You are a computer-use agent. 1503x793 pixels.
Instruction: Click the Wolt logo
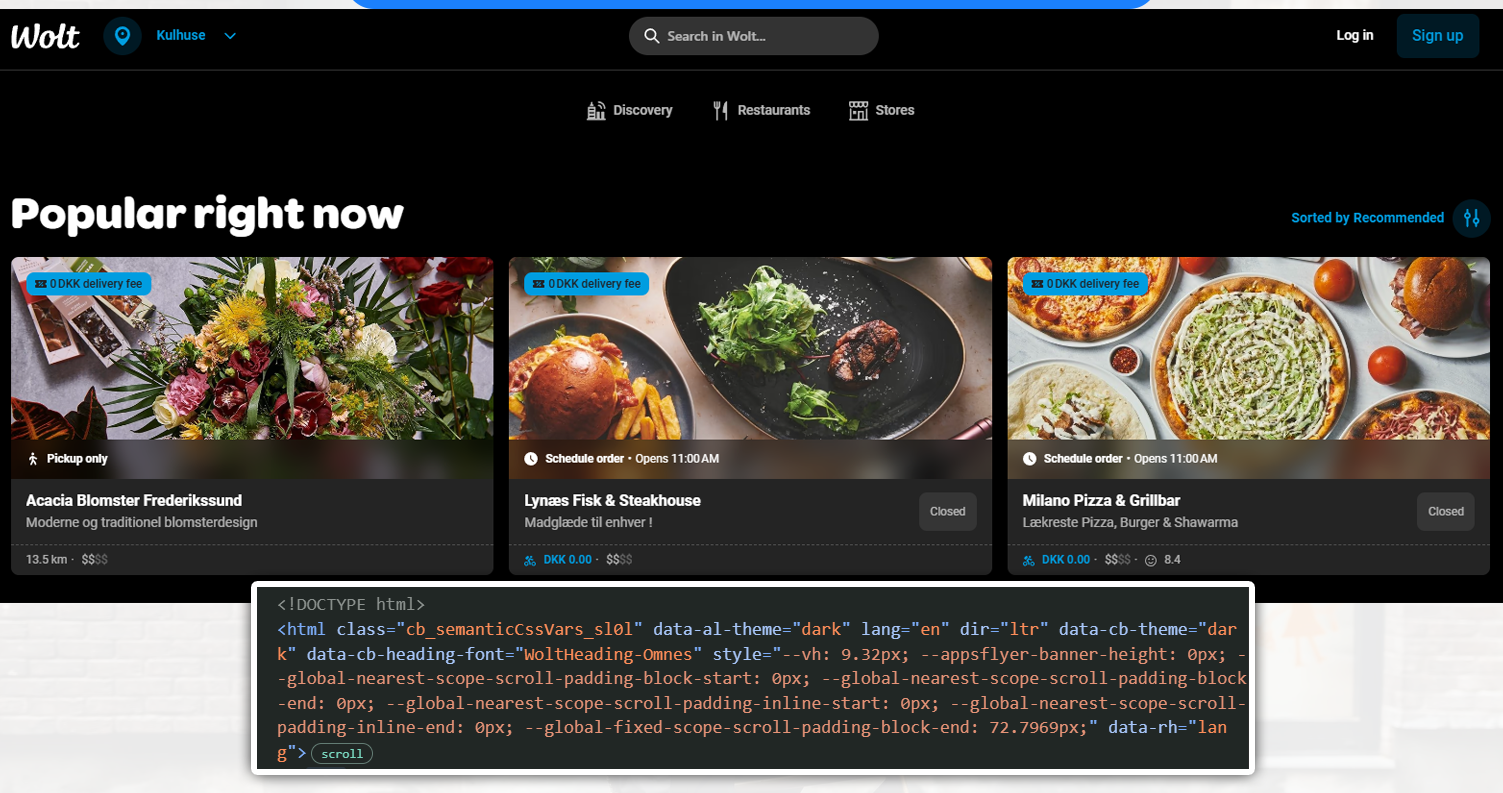tap(45, 36)
